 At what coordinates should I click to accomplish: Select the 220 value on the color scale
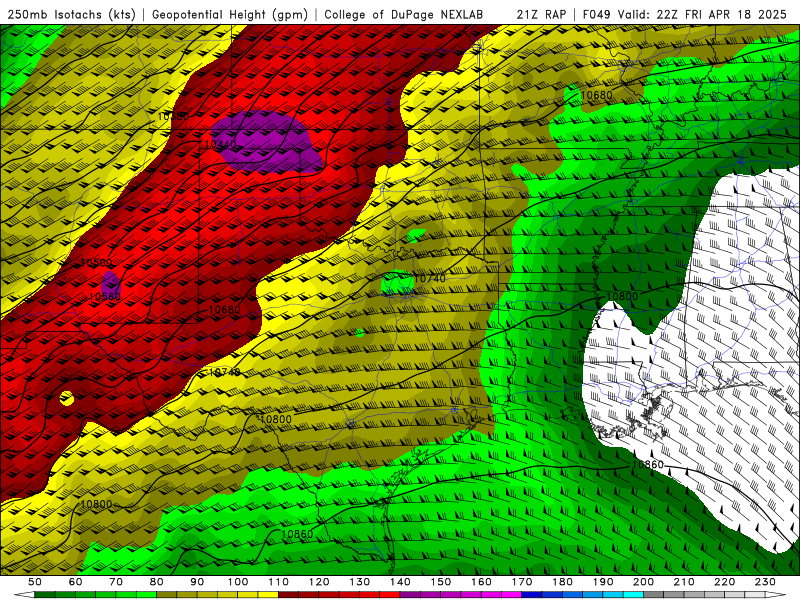[x=724, y=582]
